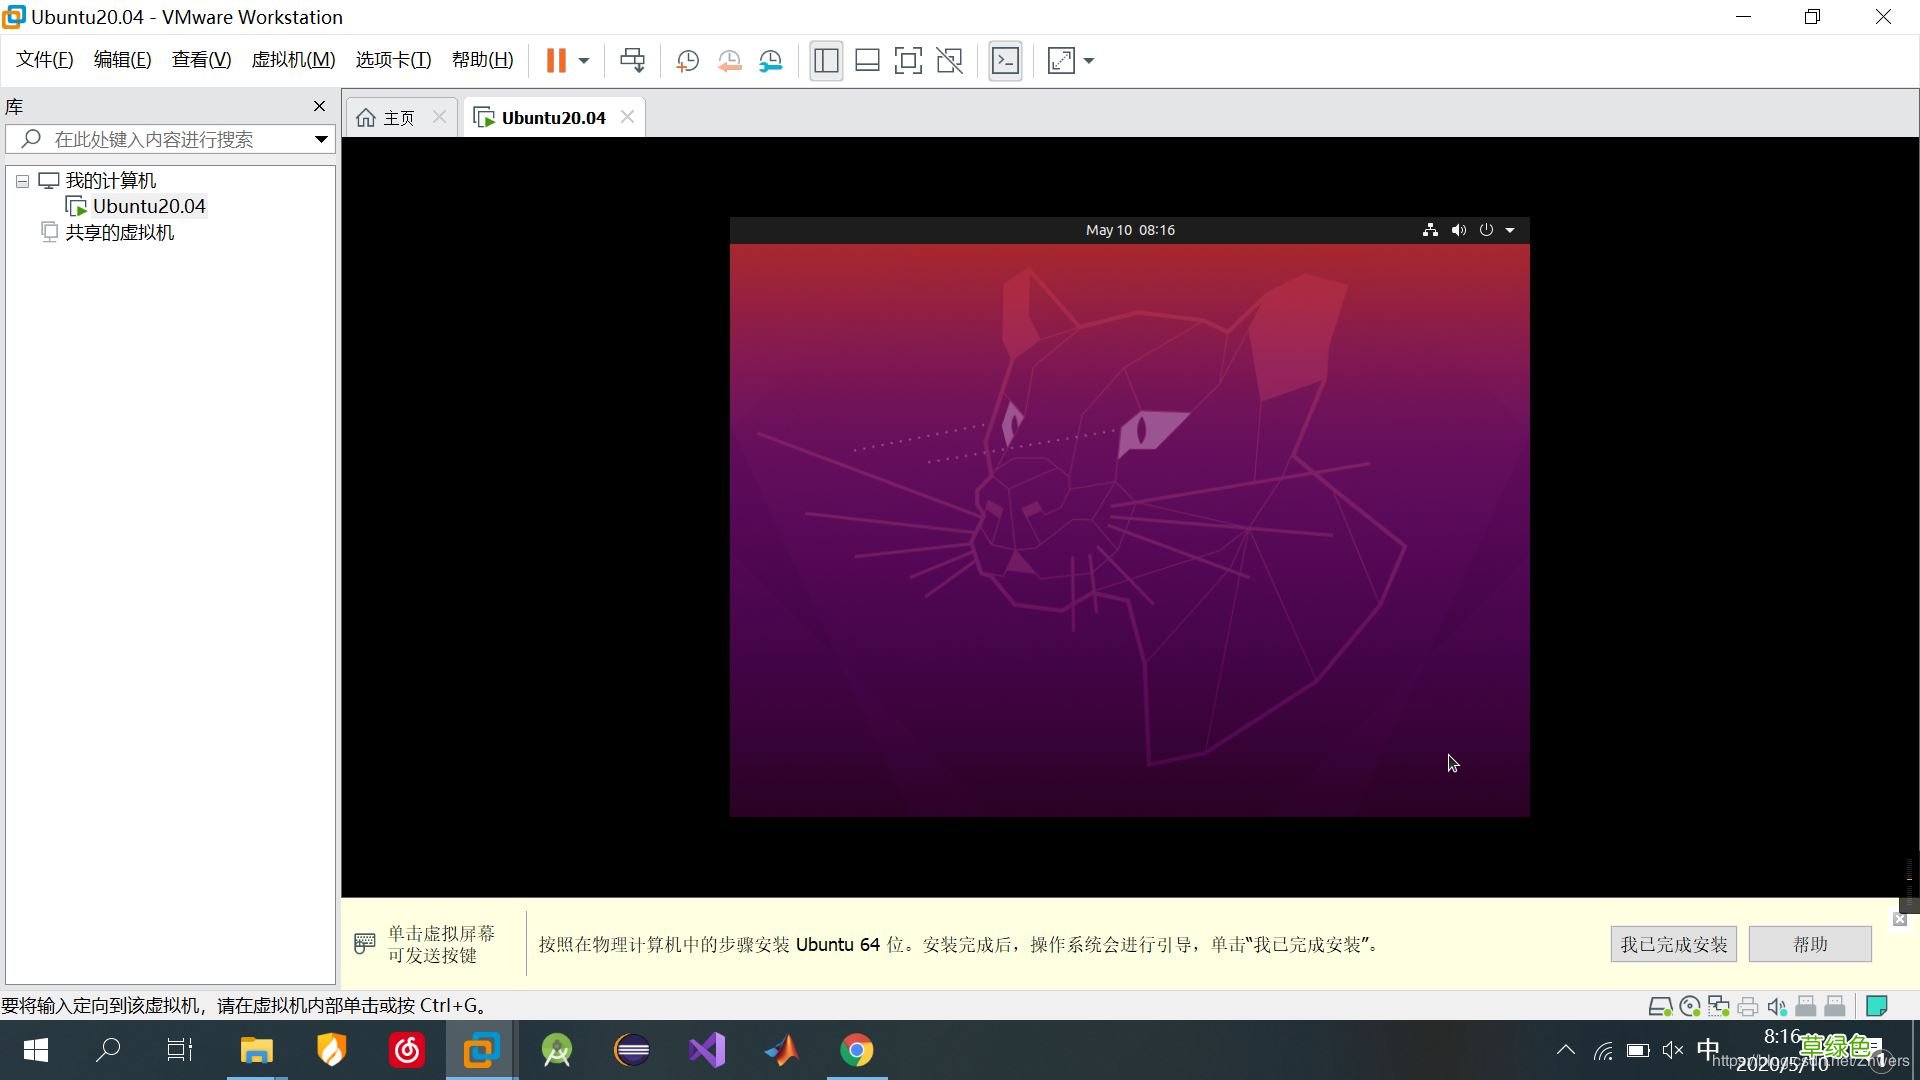
Task: Click the stretch guest display icon
Action: 1061,61
